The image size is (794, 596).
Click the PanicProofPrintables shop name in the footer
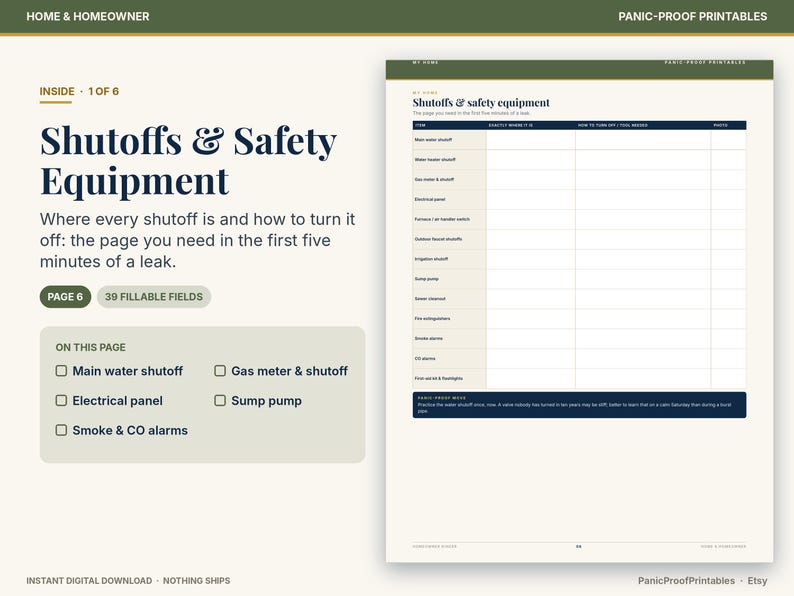click(x=686, y=581)
